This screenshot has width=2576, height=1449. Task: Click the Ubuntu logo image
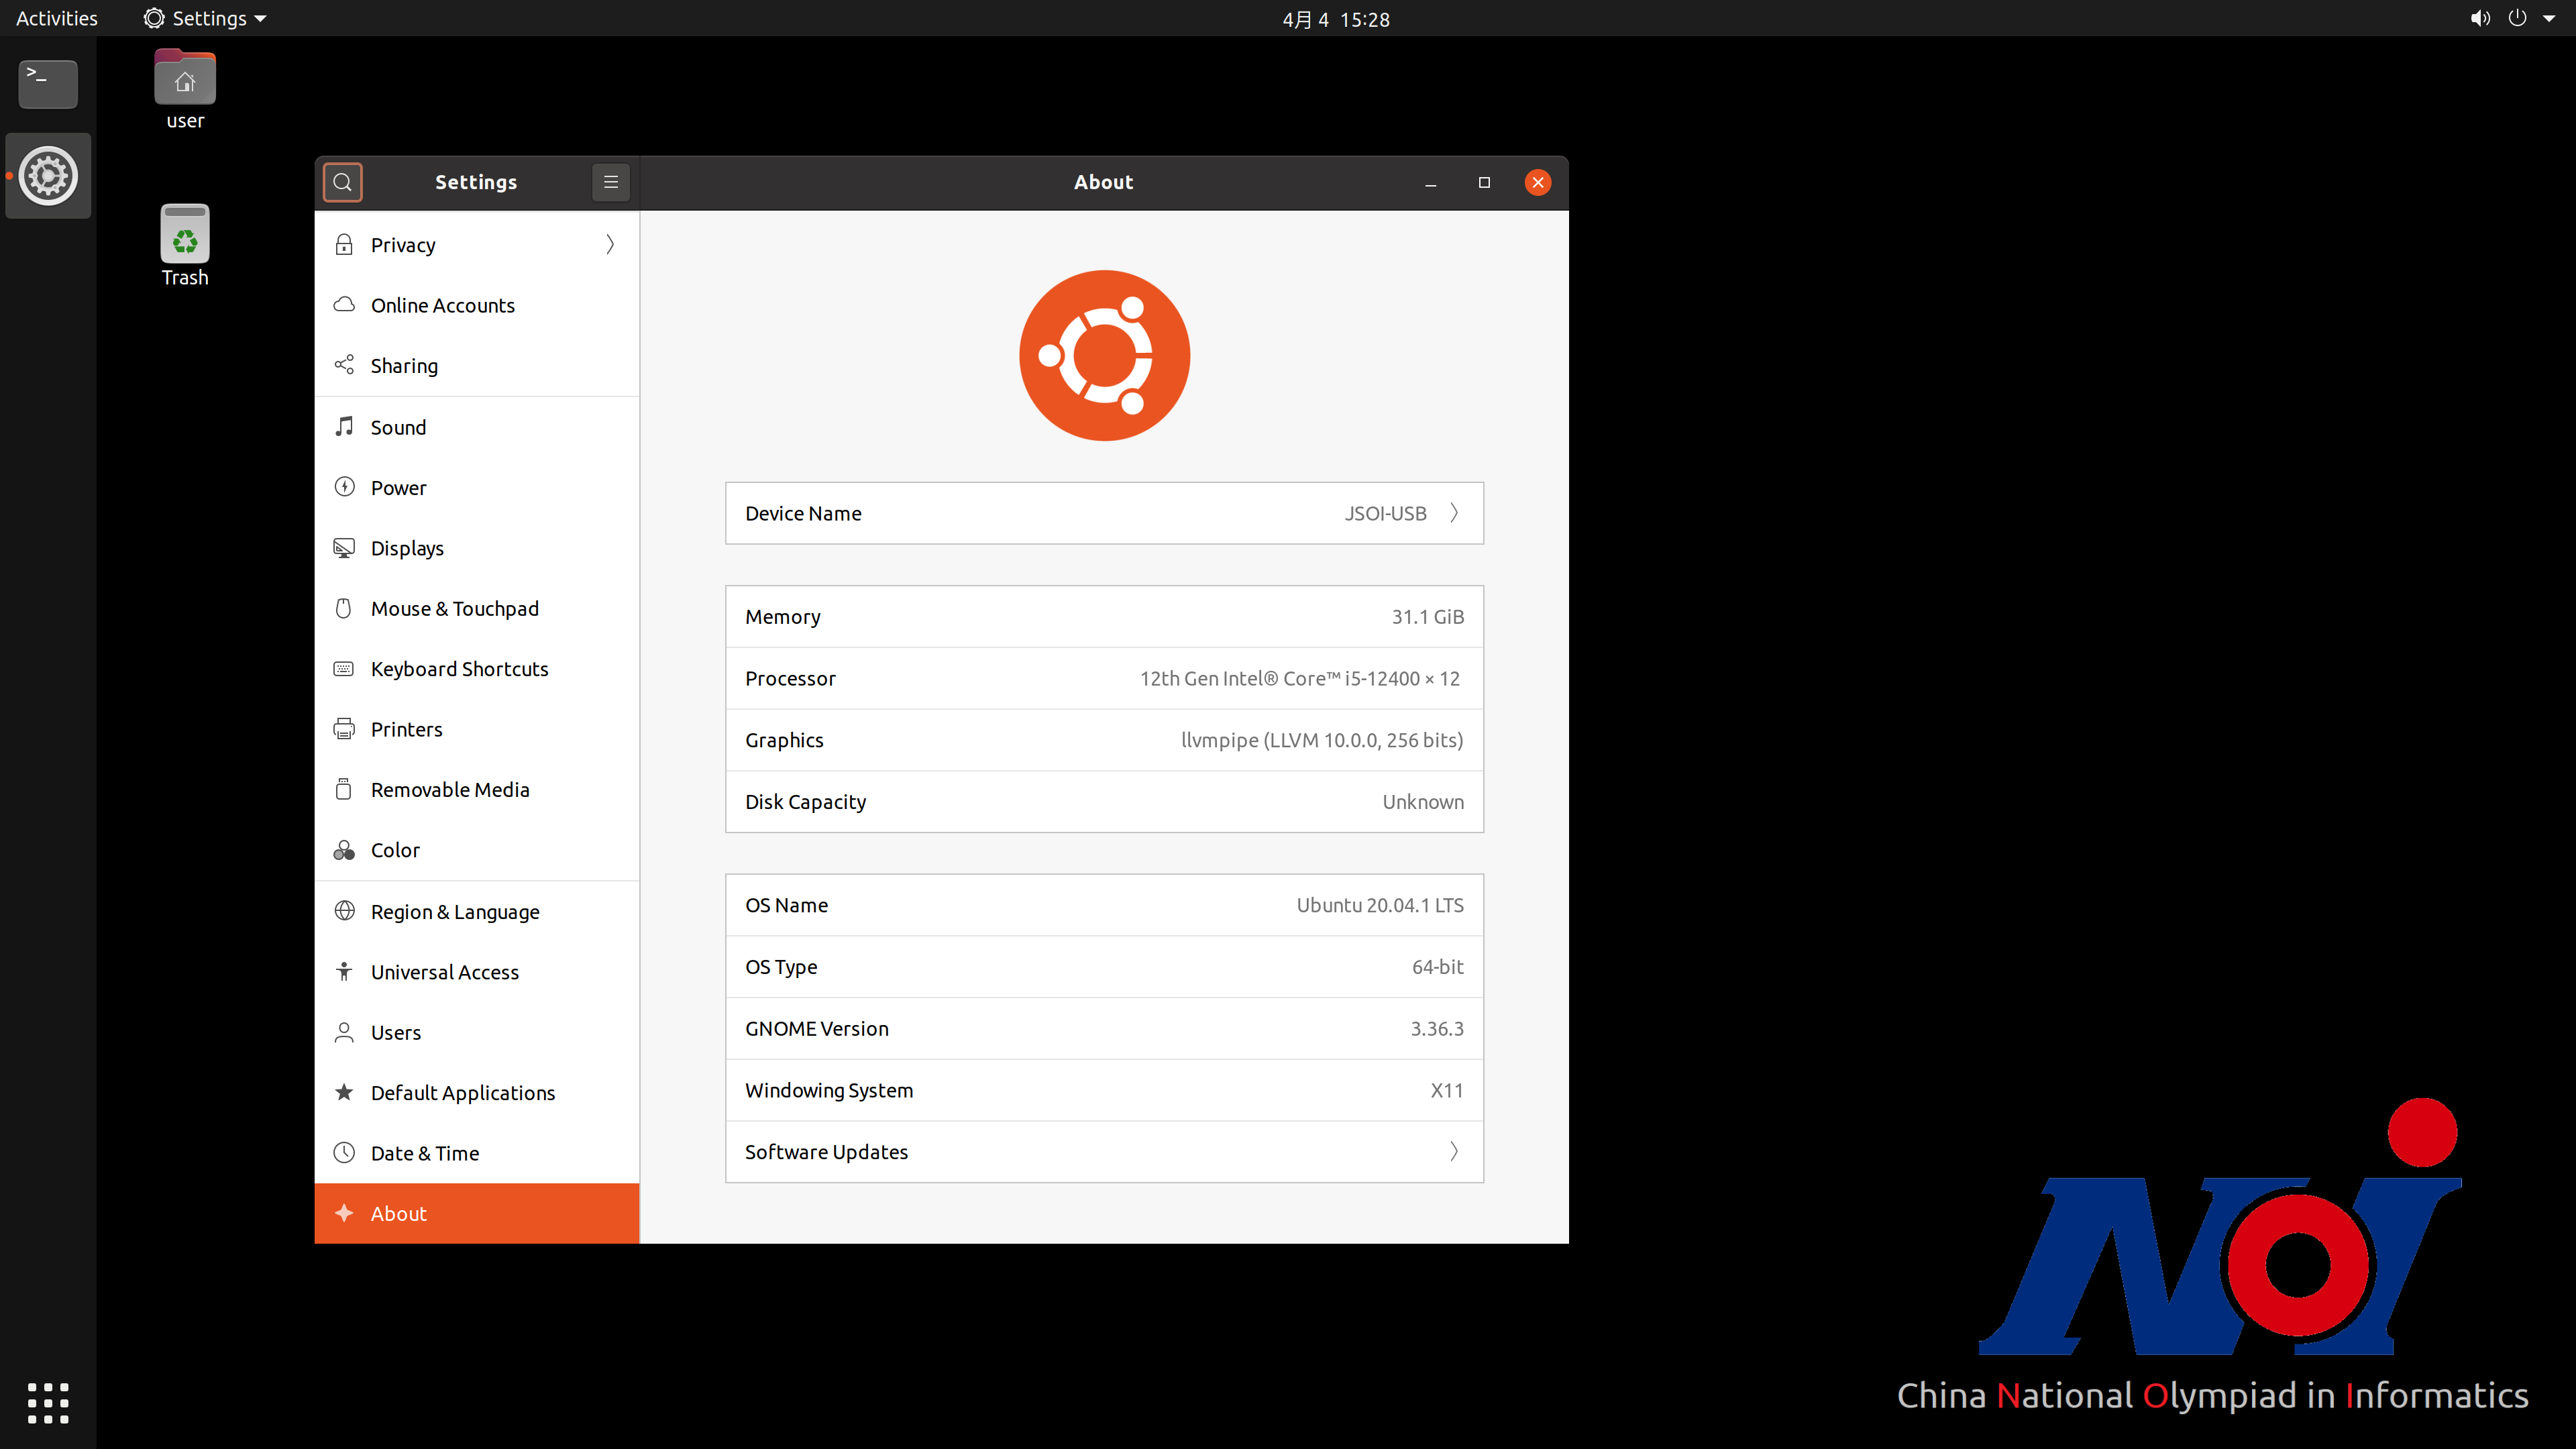tap(1104, 355)
